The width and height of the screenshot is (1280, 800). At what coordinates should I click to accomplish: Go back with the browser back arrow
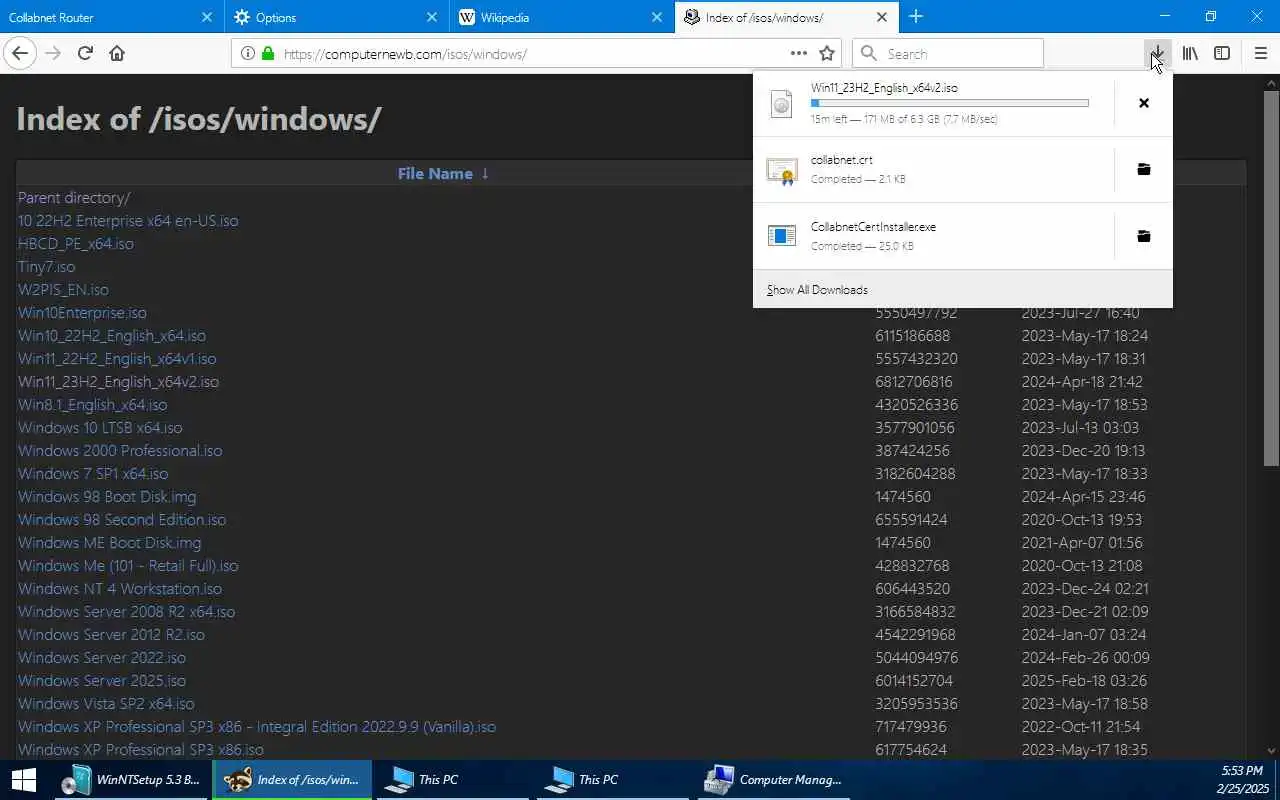20,53
